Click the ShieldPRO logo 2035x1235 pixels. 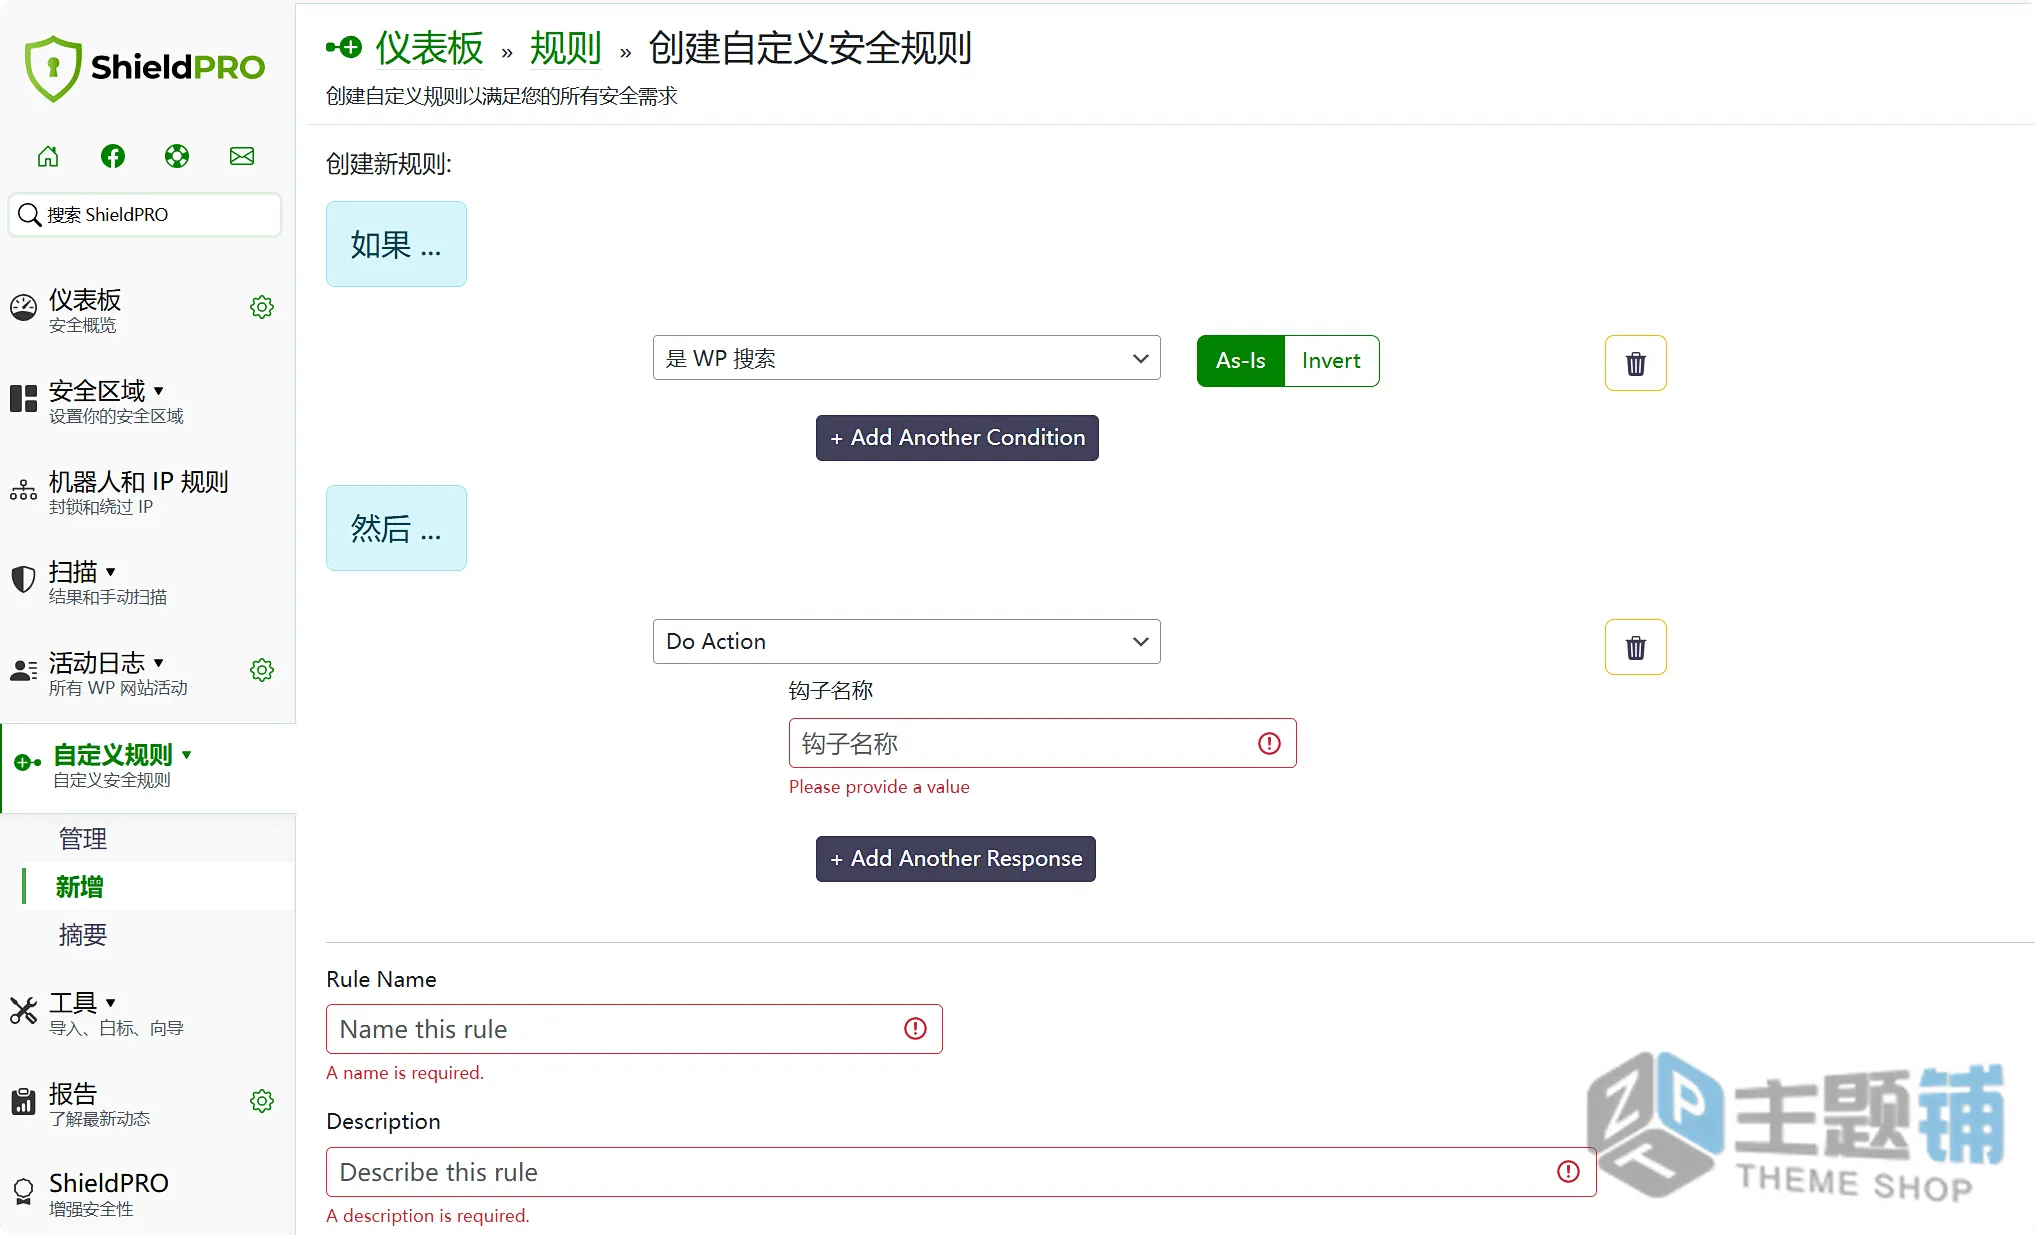[144, 68]
